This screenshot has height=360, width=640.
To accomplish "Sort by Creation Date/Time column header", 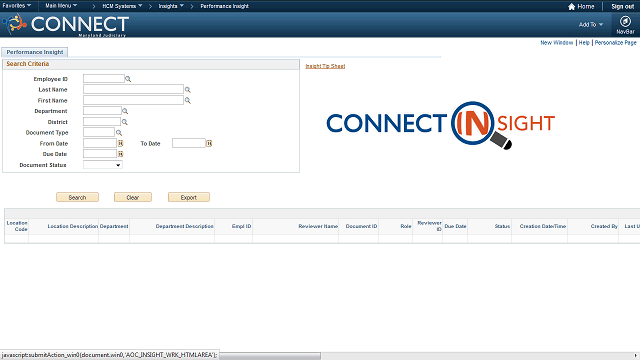I will coord(543,226).
